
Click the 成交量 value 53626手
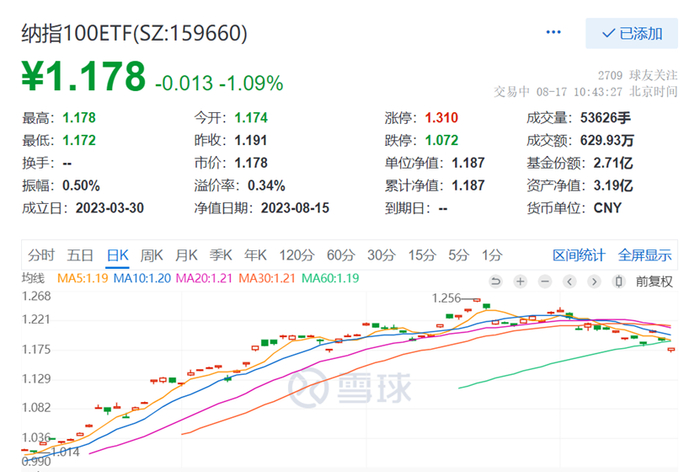click(605, 118)
